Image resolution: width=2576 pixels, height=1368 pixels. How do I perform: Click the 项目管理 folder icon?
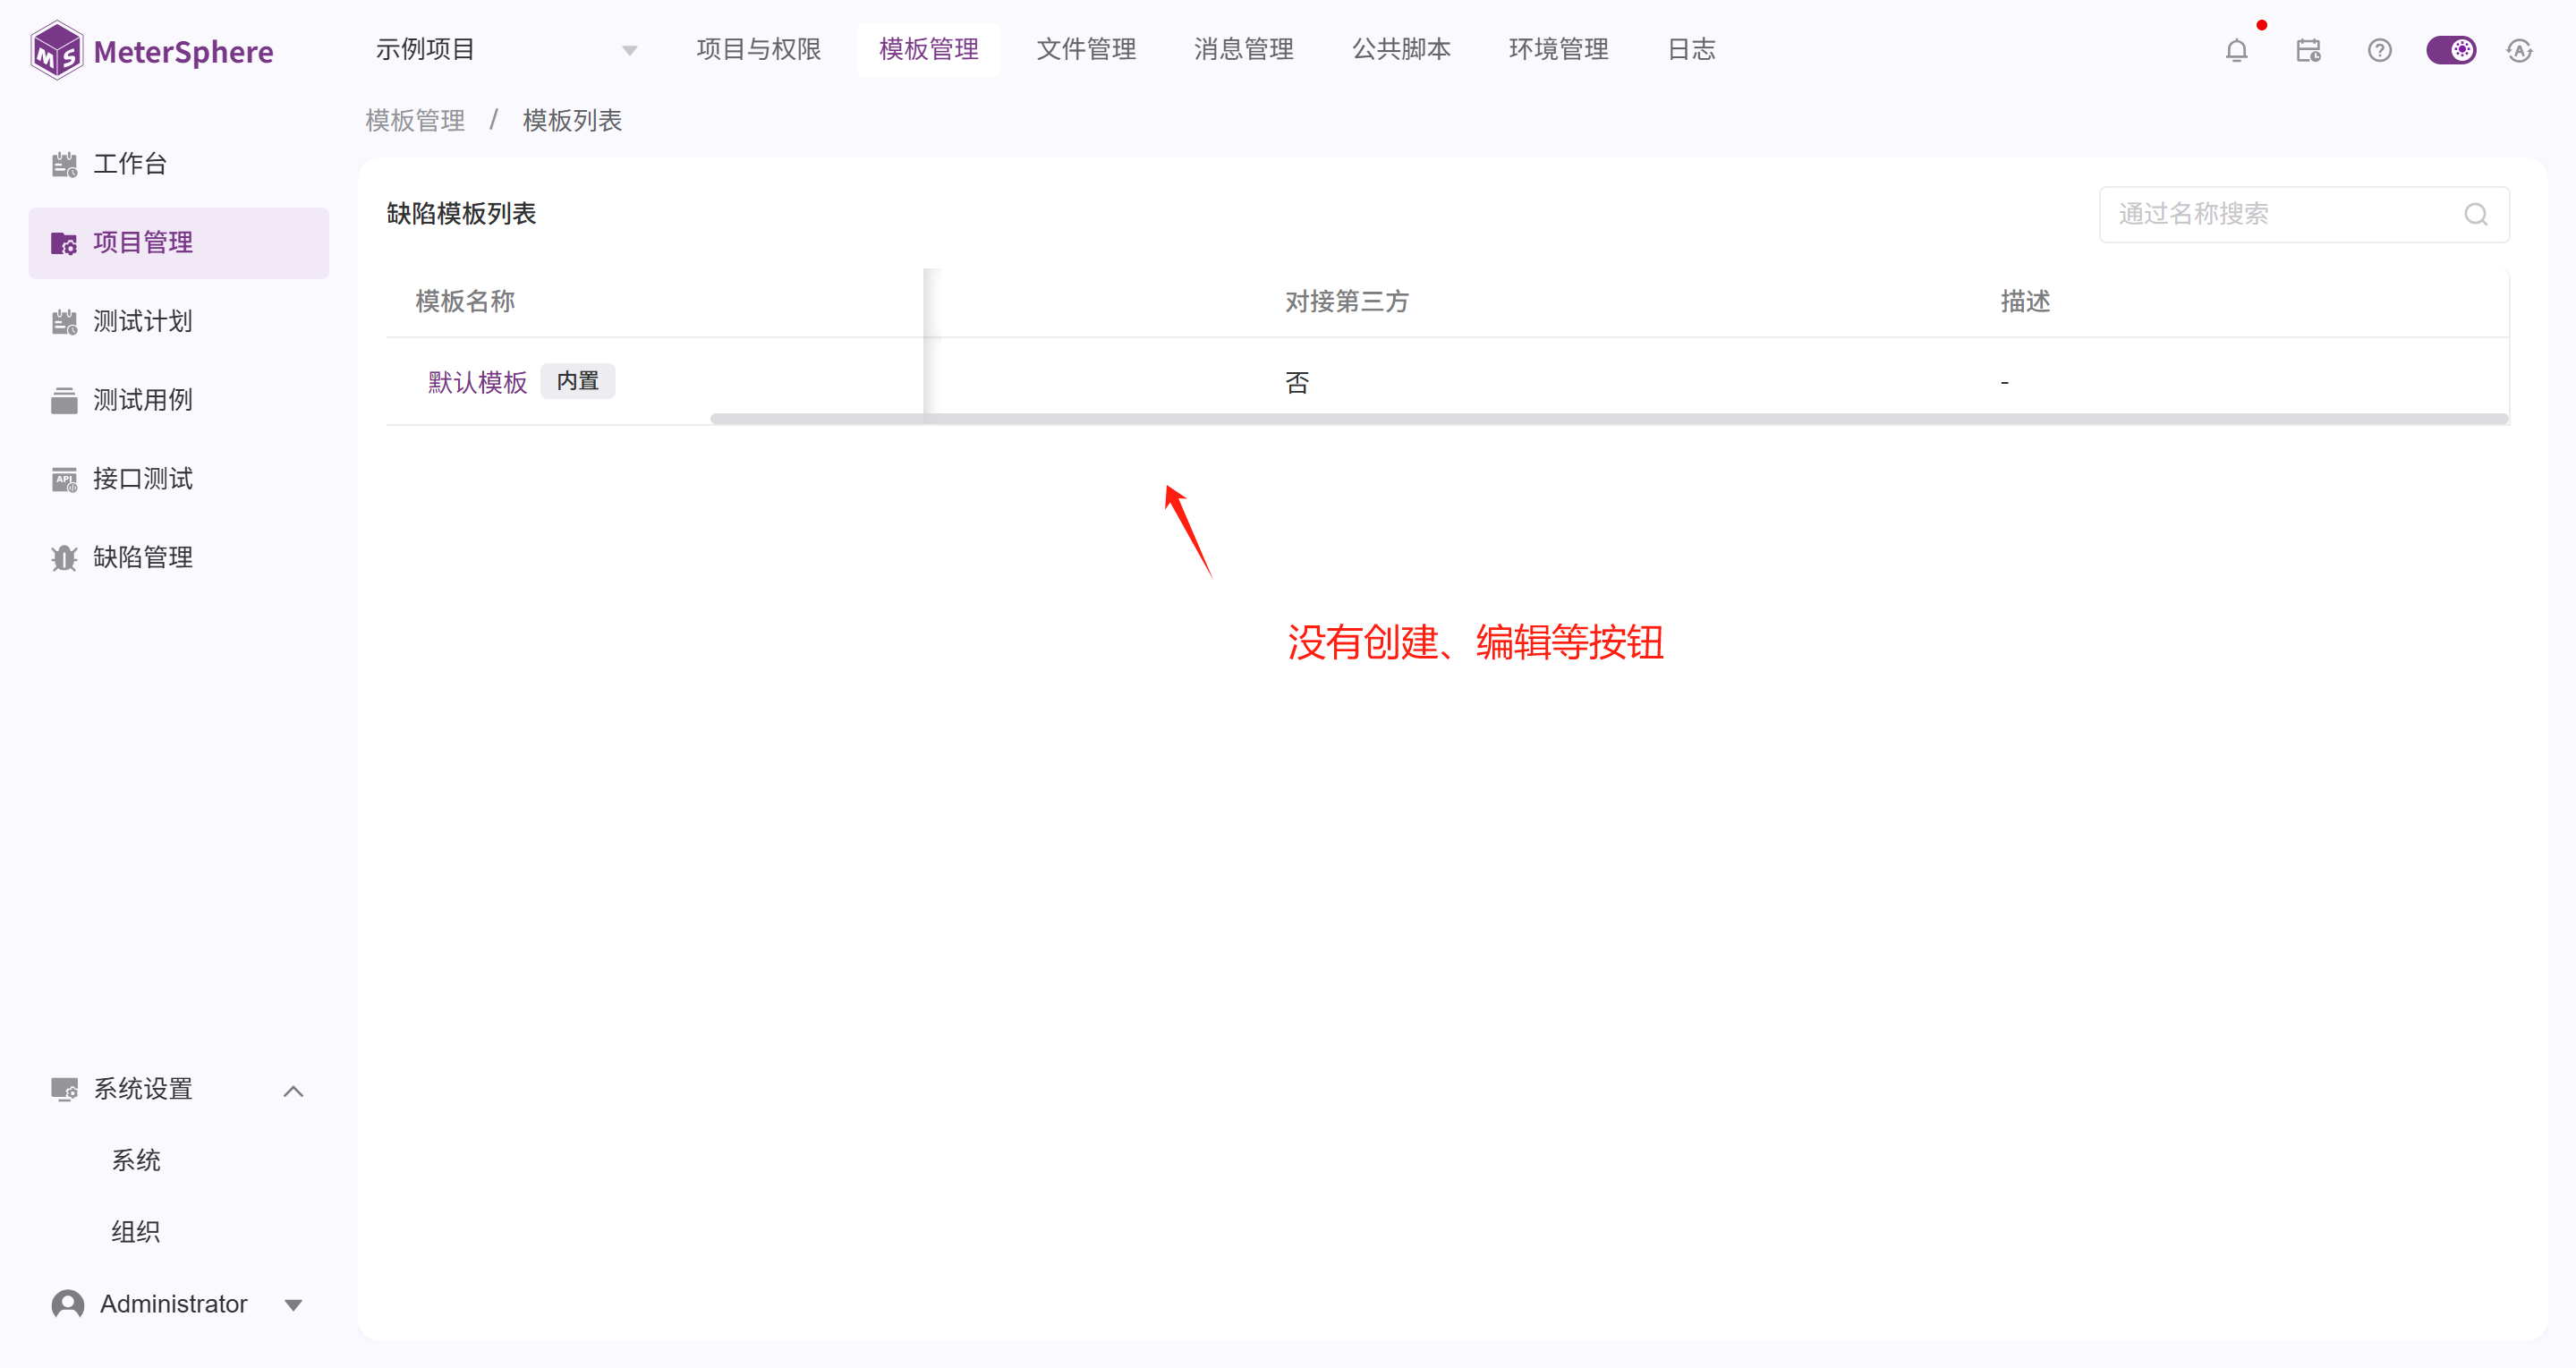(64, 243)
